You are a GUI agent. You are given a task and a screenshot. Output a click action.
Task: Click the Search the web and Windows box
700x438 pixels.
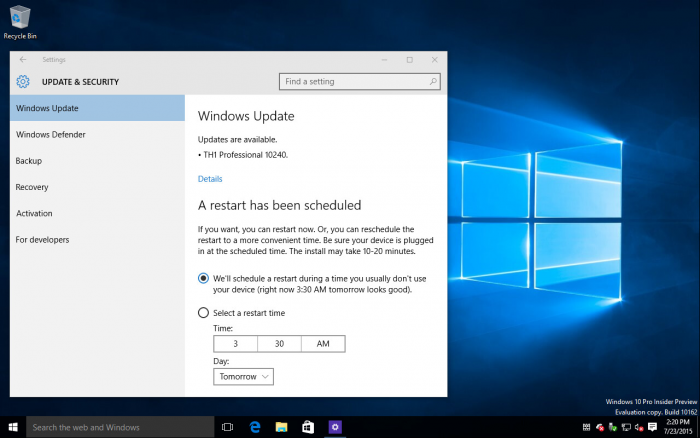120,427
